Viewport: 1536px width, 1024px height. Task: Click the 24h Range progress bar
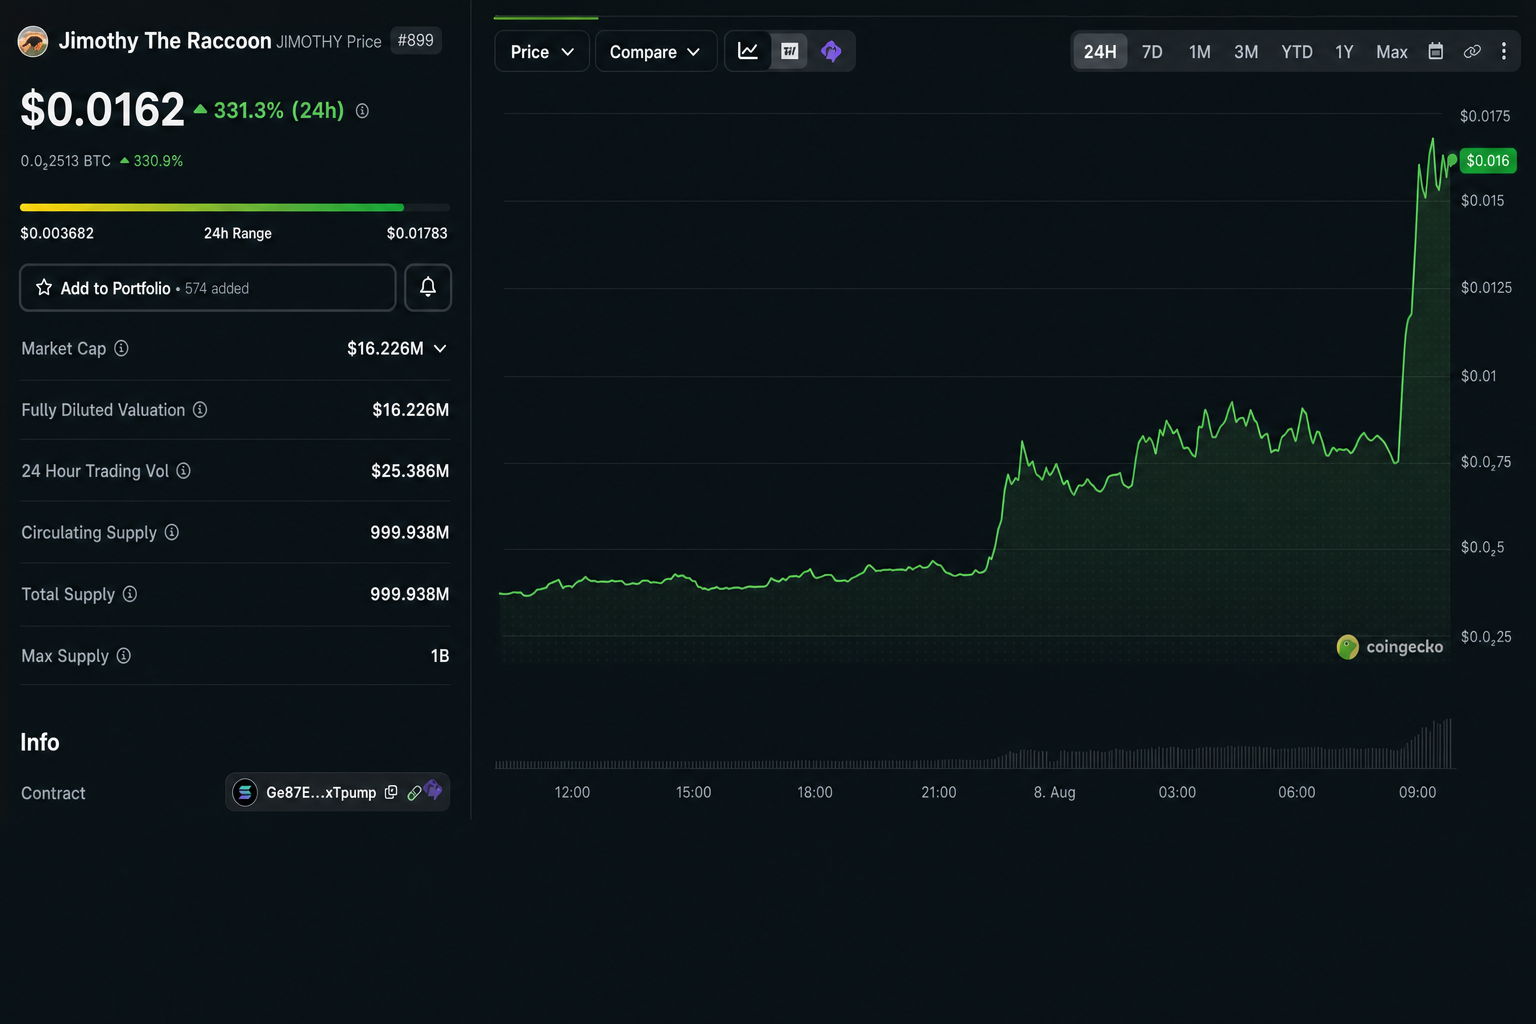click(235, 208)
